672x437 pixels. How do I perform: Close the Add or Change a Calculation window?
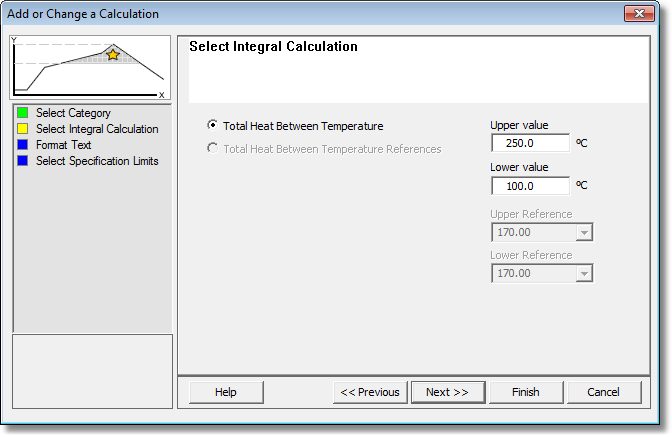point(639,13)
